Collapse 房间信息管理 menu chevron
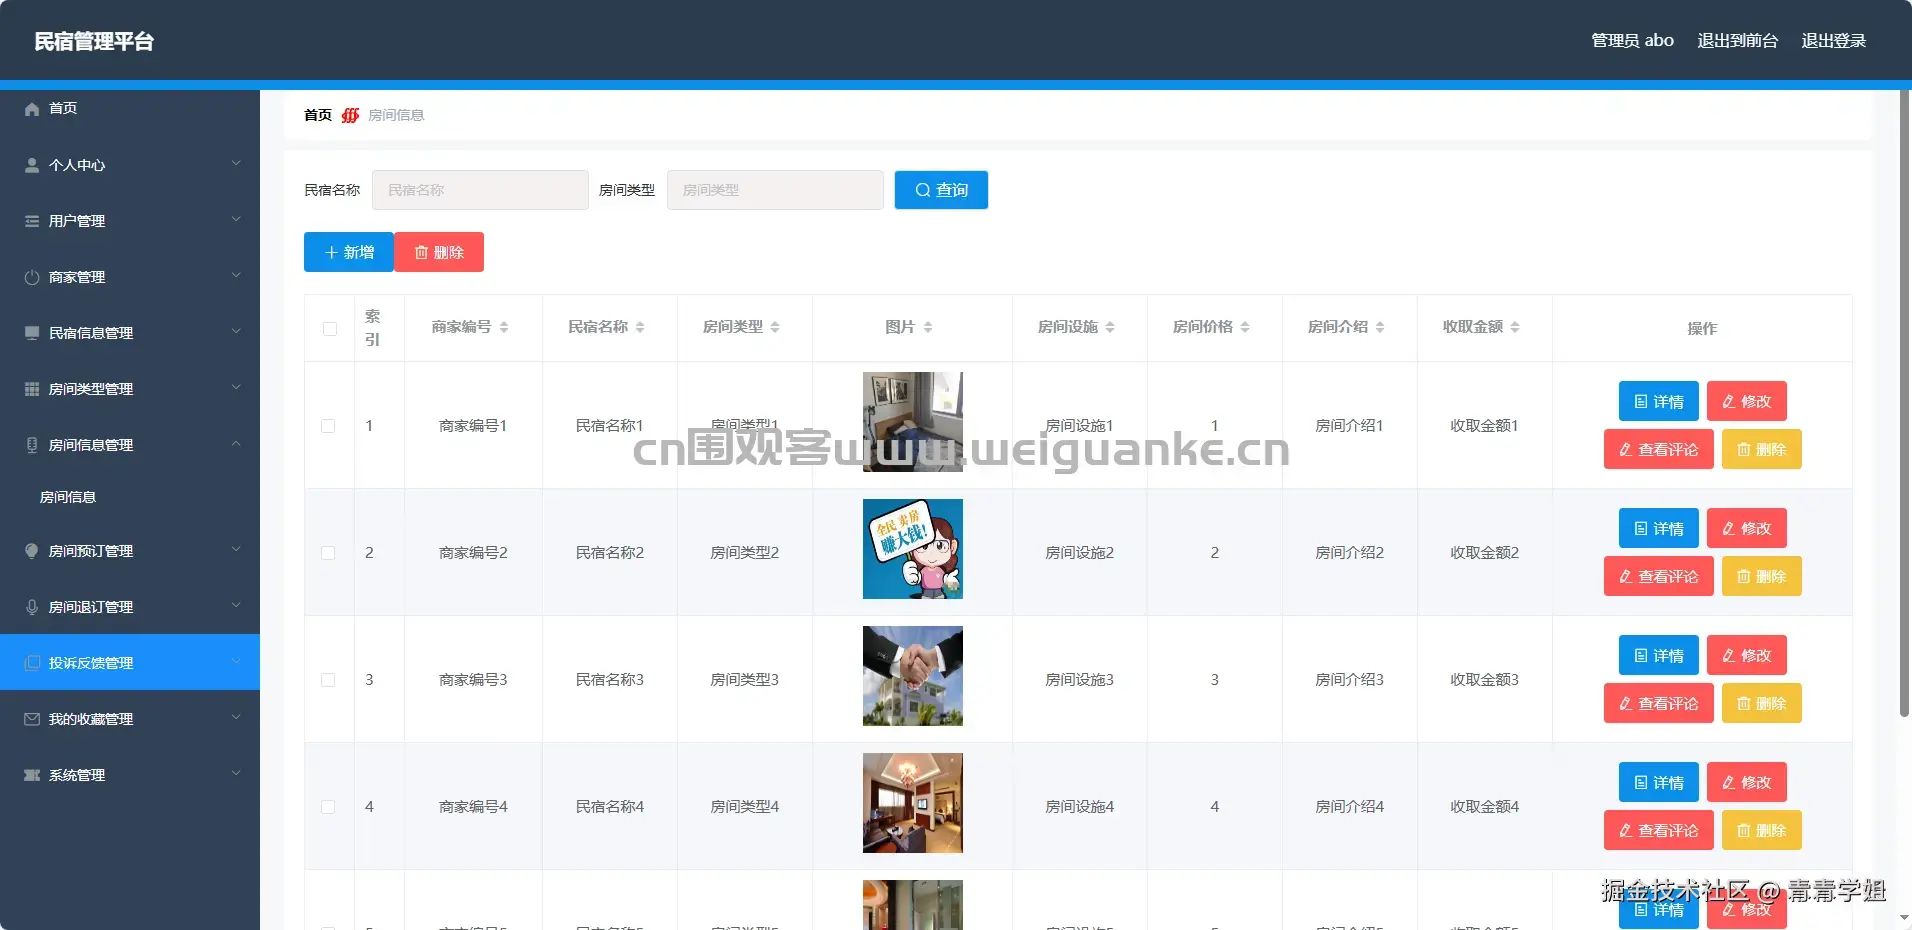The height and width of the screenshot is (930, 1912). pos(236,443)
